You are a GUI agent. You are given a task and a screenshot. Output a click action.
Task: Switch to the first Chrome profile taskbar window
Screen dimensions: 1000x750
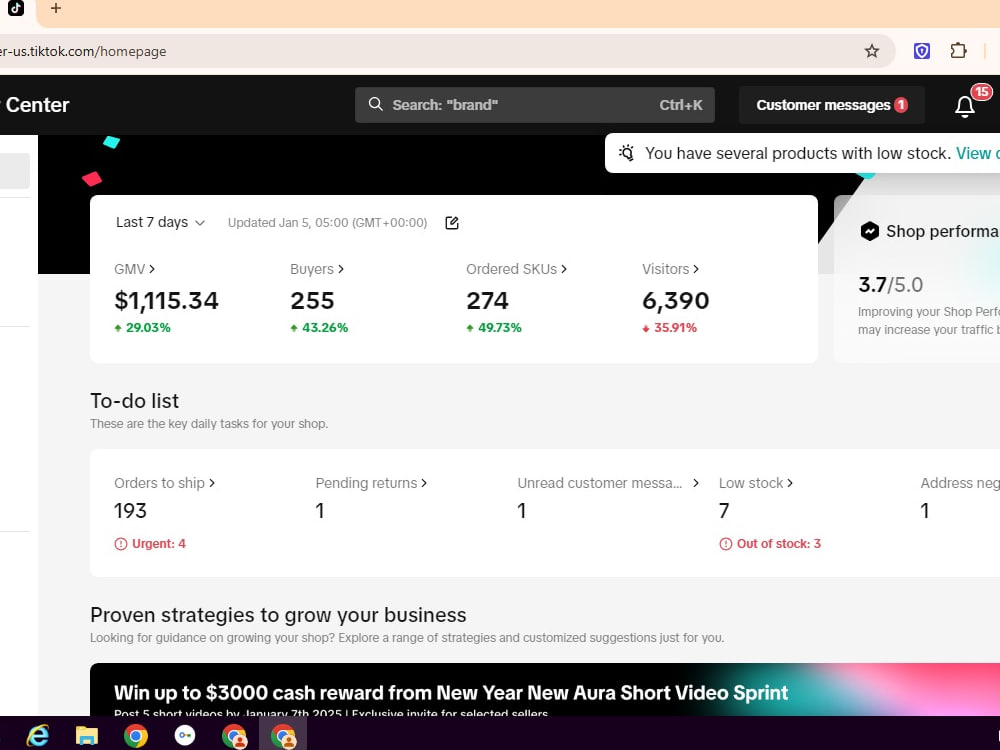tap(234, 735)
